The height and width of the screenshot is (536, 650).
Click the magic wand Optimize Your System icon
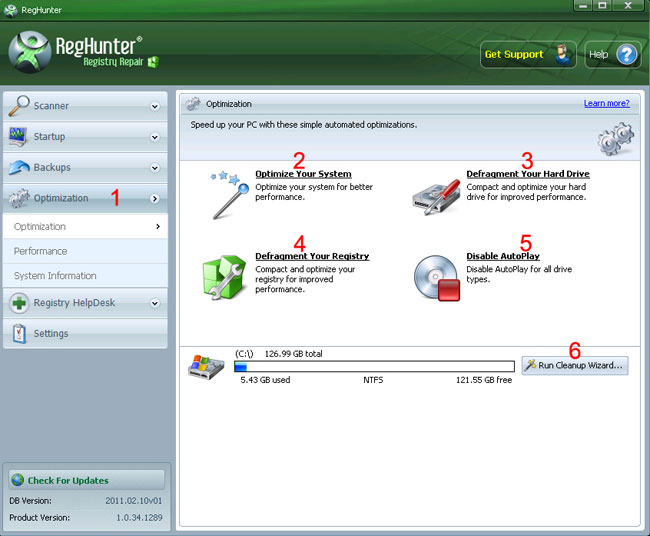228,194
